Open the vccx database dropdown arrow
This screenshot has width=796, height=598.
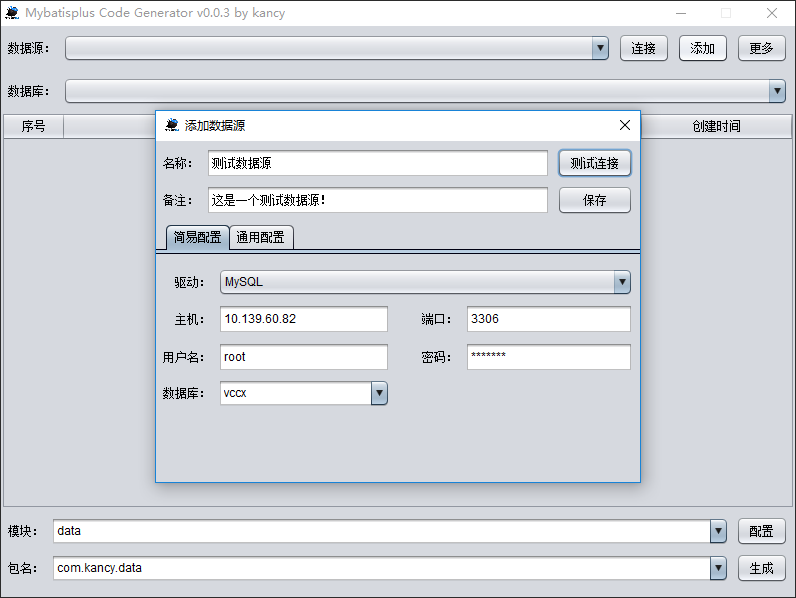point(379,393)
